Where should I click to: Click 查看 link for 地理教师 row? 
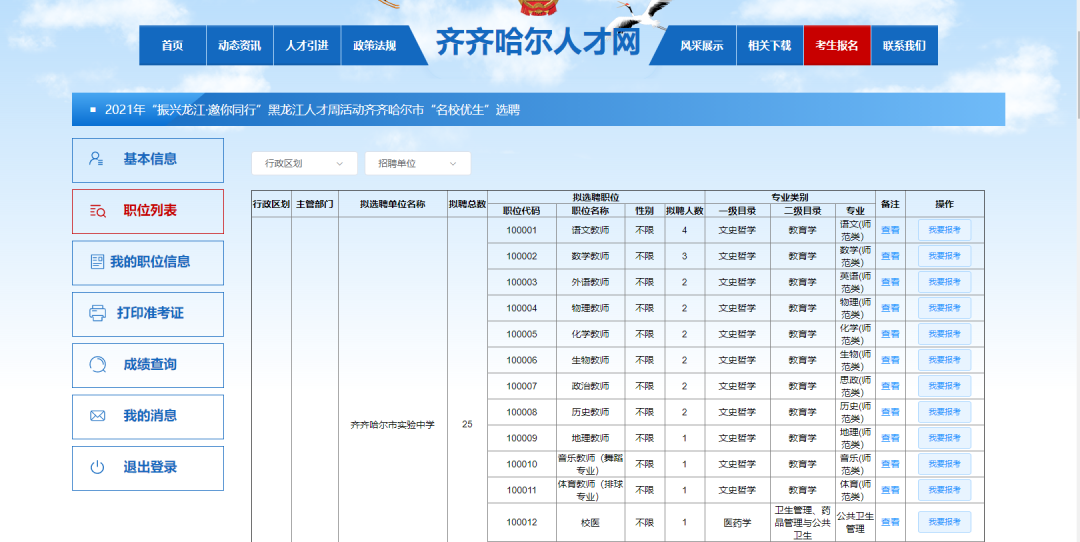(890, 438)
